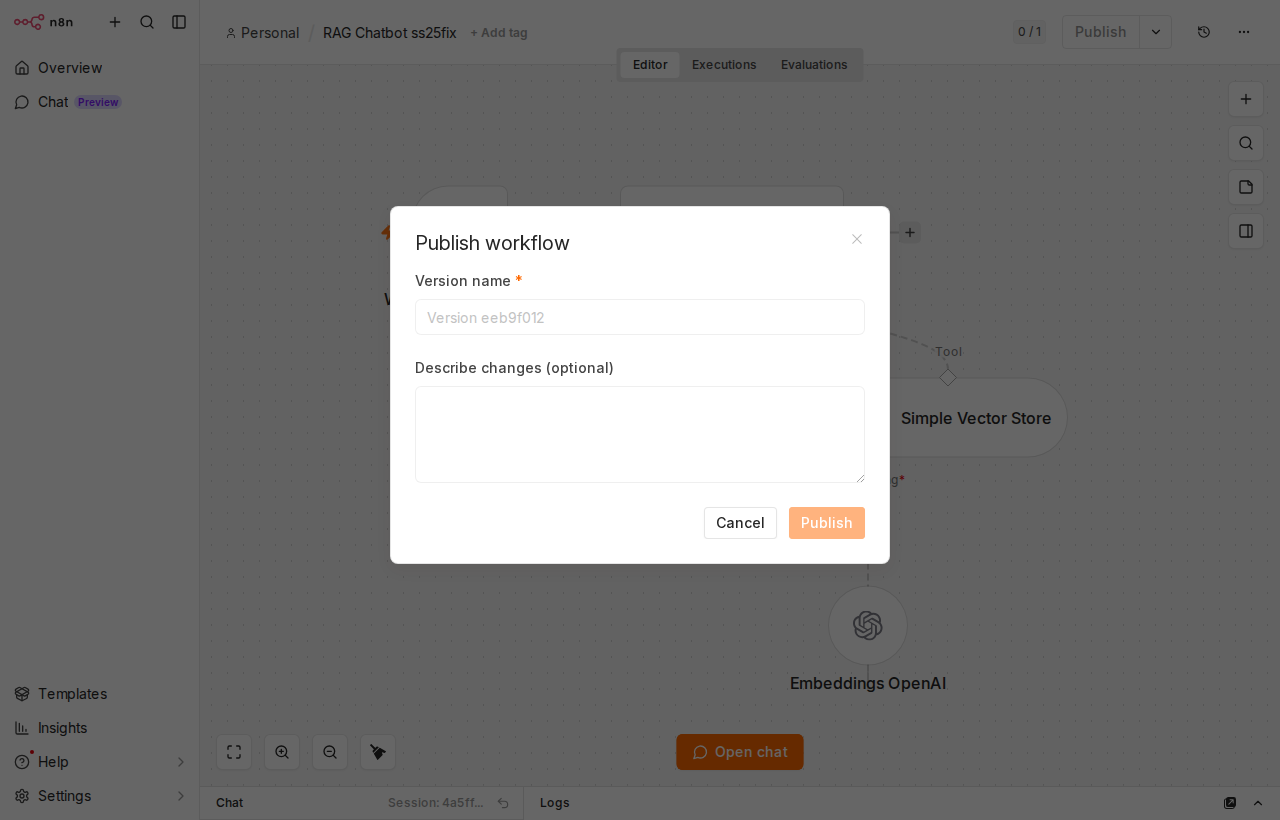Click the Chat panel label at the bottom
This screenshot has width=1280, height=820.
tap(230, 803)
